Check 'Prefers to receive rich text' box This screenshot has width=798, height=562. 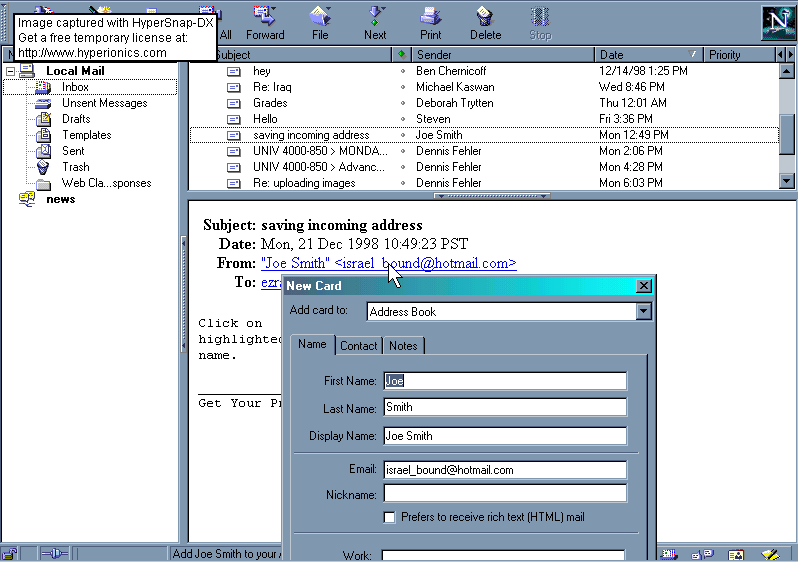coord(390,517)
